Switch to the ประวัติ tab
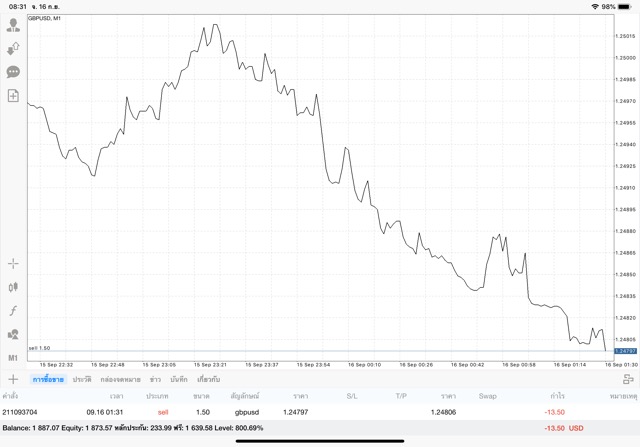The image size is (640, 447). point(82,379)
